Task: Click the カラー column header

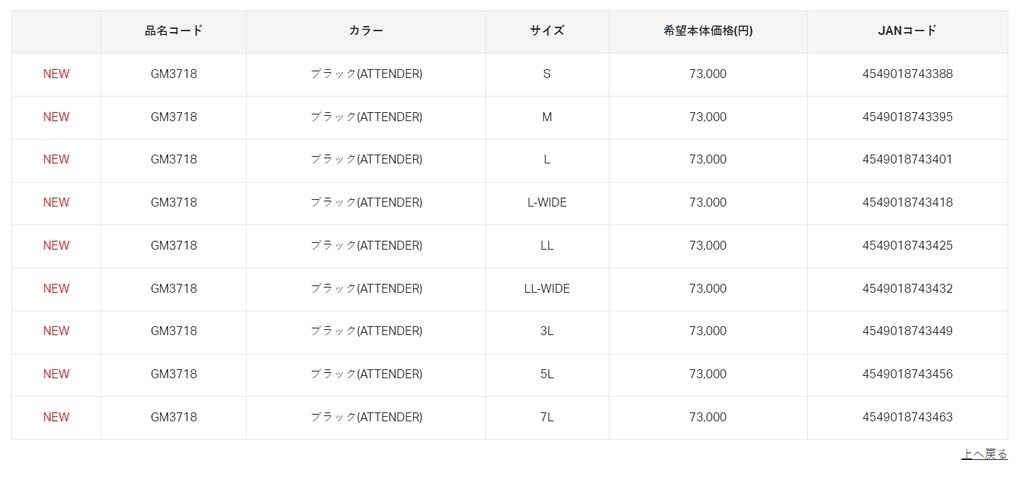Action: (366, 31)
